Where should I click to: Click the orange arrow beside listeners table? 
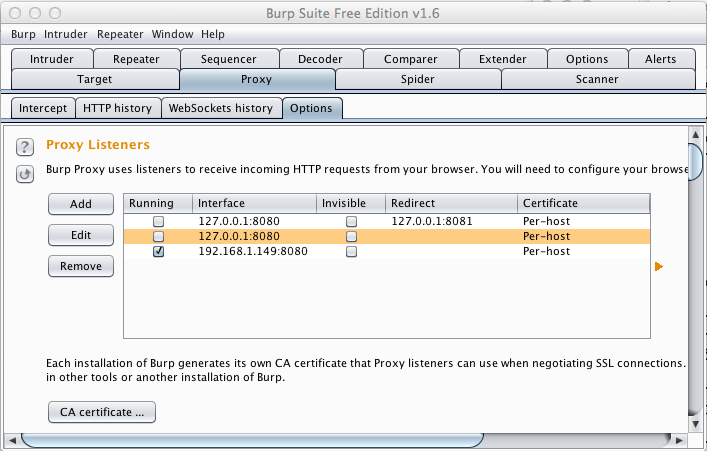[x=658, y=266]
